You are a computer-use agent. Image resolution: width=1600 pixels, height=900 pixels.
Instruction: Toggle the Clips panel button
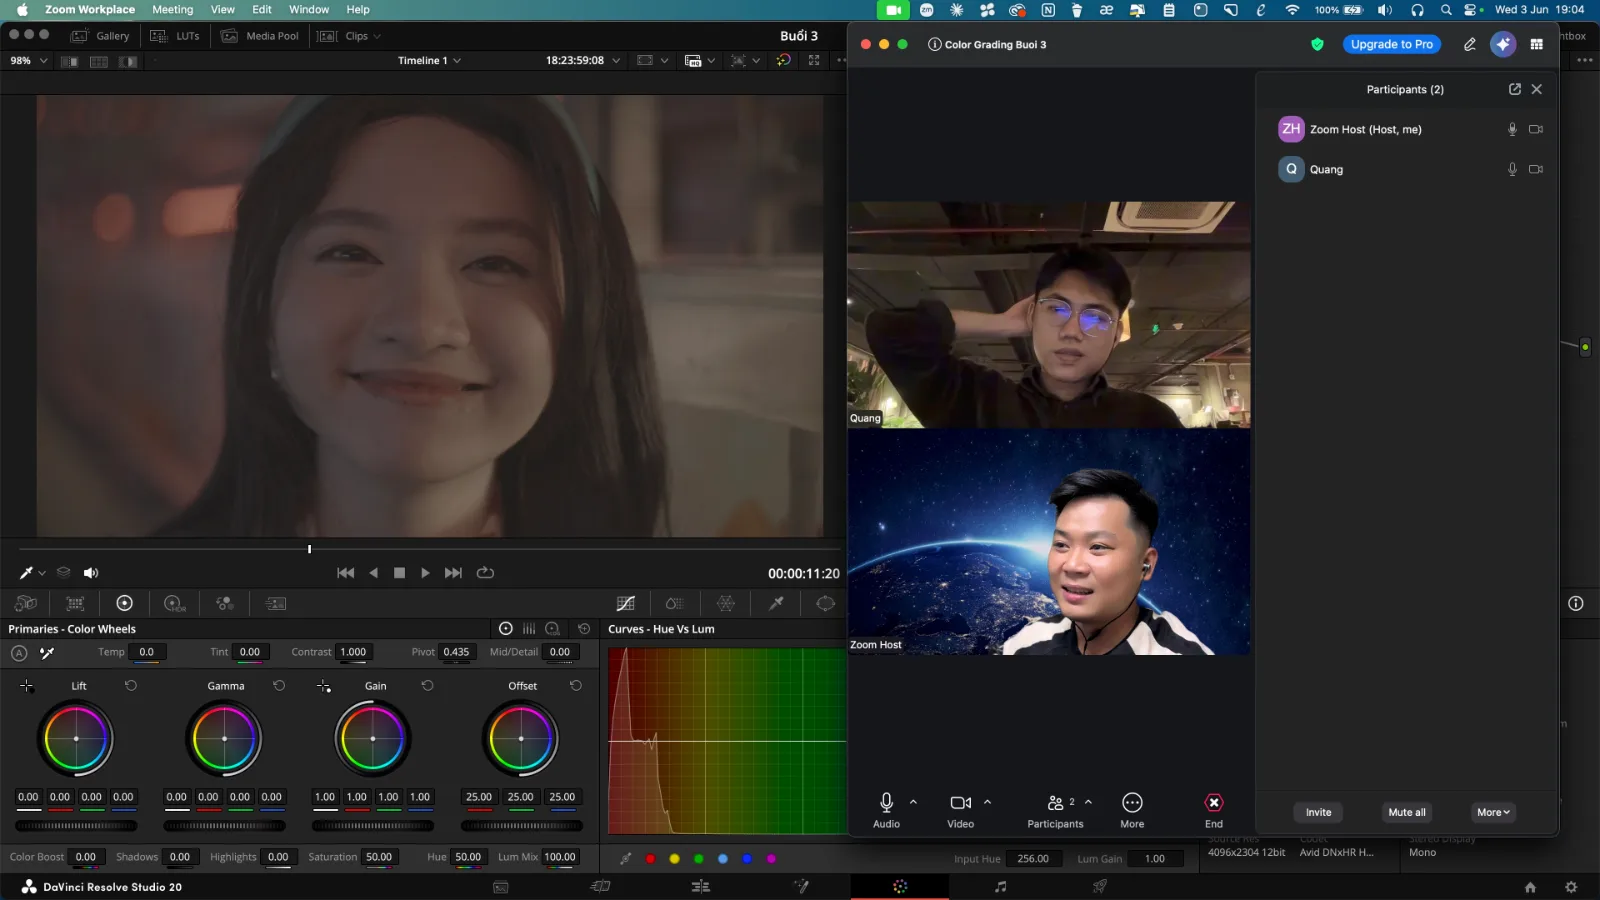click(342, 36)
